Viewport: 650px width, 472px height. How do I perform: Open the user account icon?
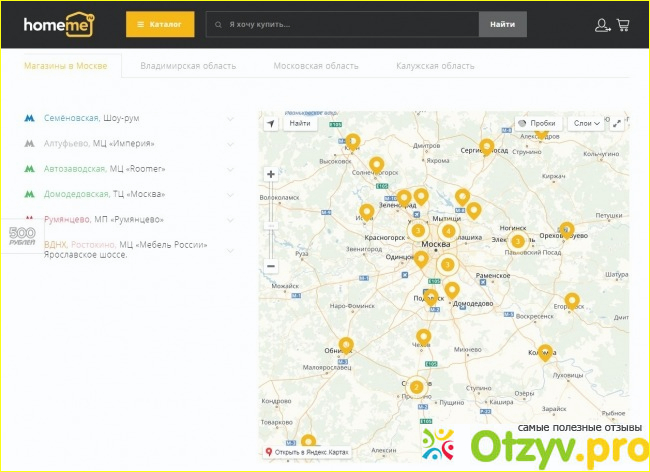[x=601, y=25]
